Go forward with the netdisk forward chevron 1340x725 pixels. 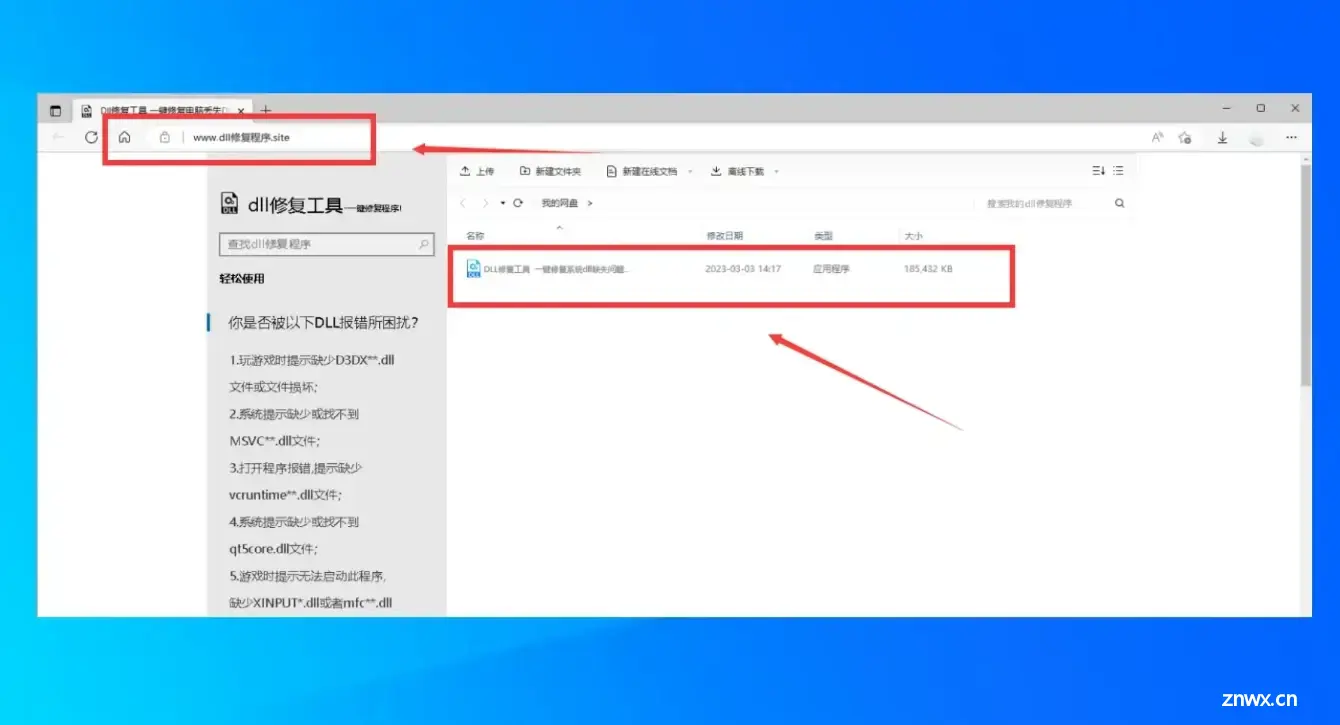485,203
